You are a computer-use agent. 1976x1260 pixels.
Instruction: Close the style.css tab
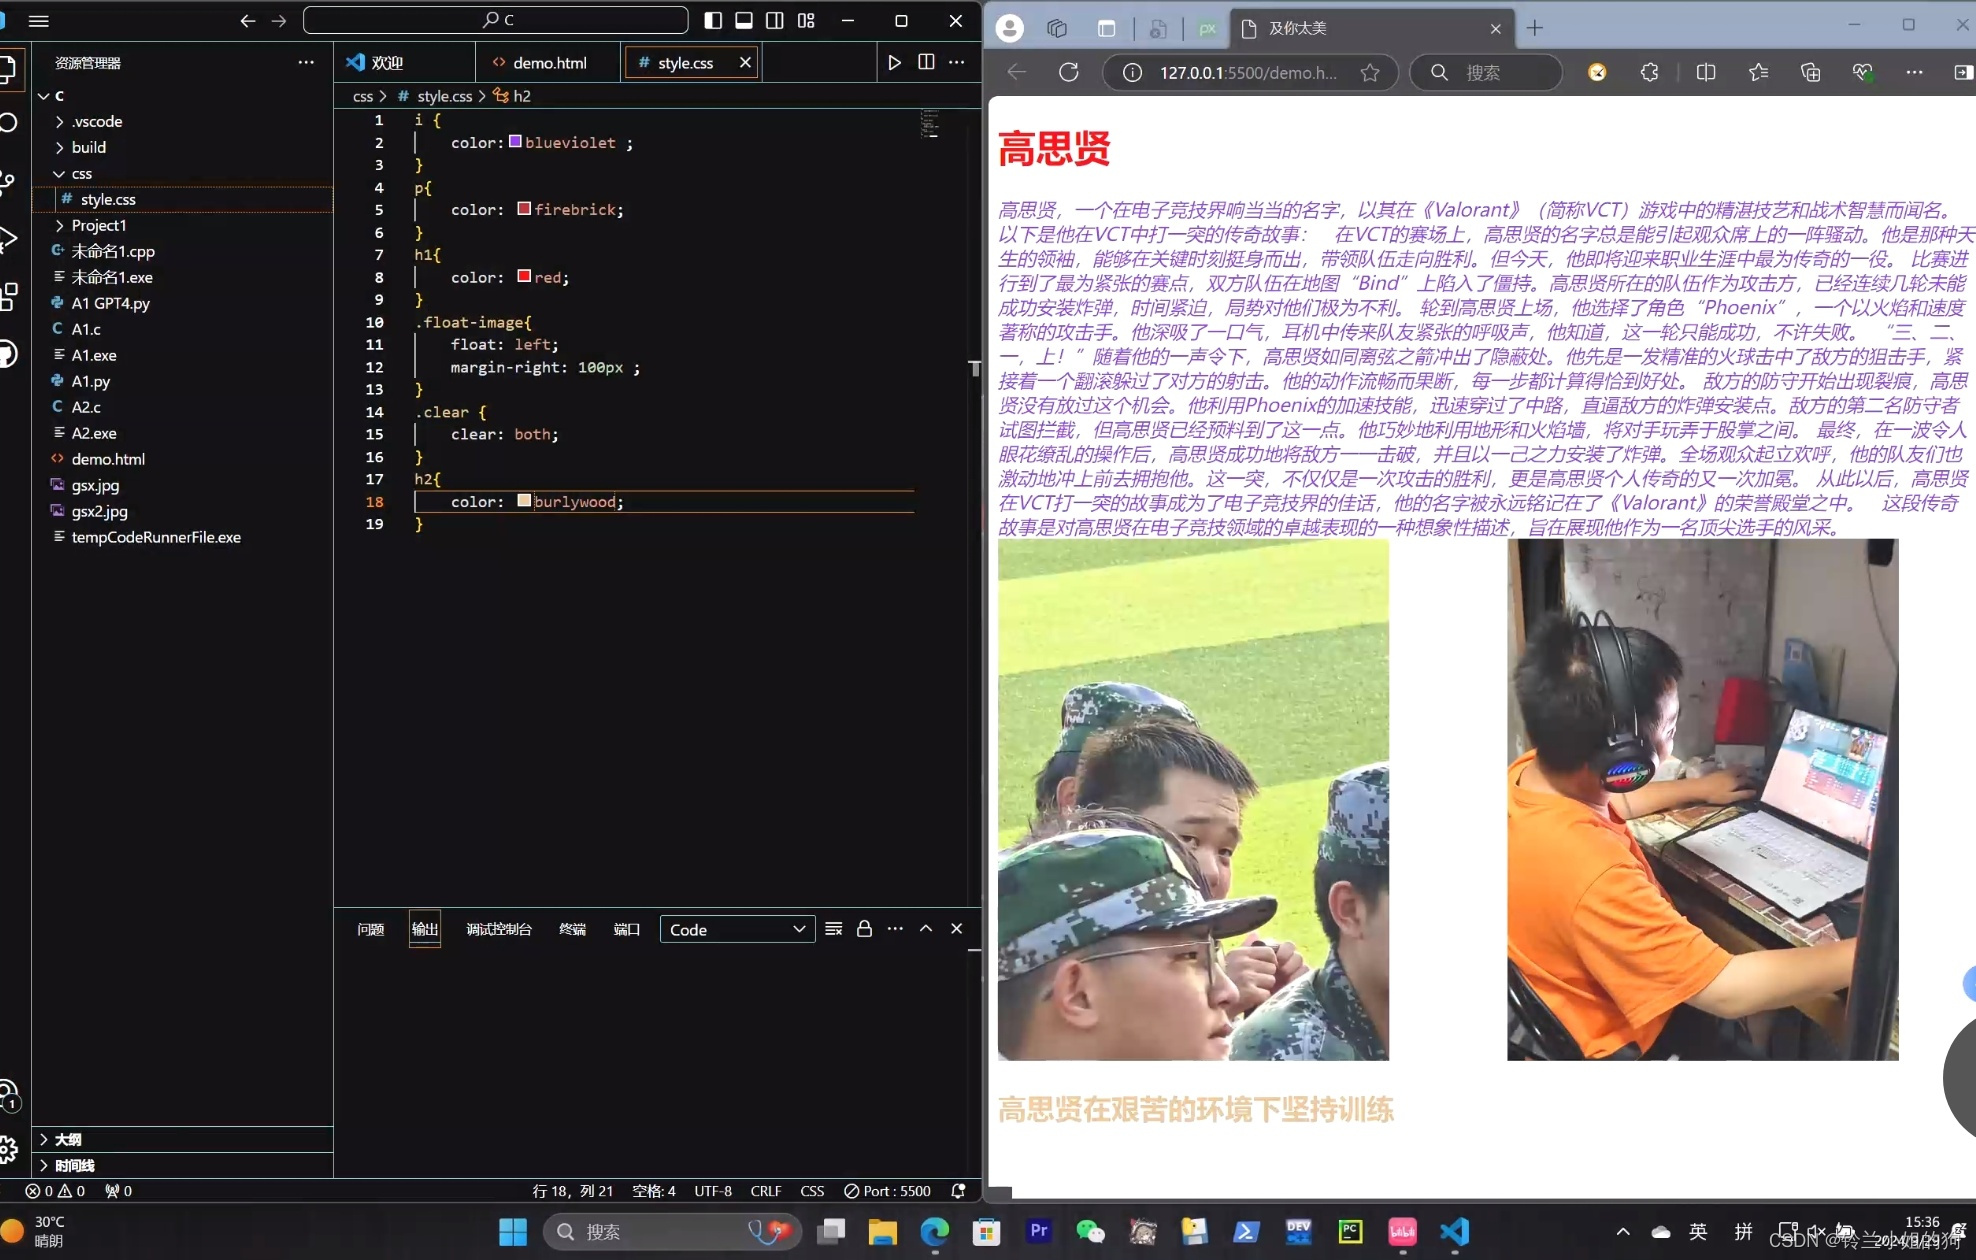745,62
